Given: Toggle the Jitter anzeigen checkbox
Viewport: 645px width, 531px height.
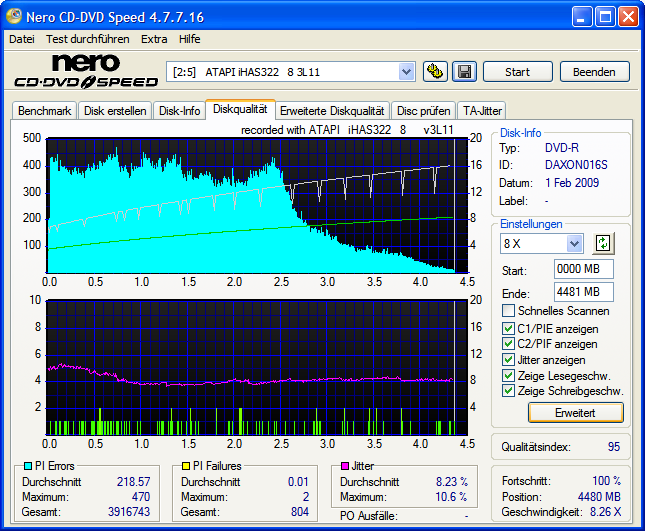Looking at the screenshot, I should 509,360.
